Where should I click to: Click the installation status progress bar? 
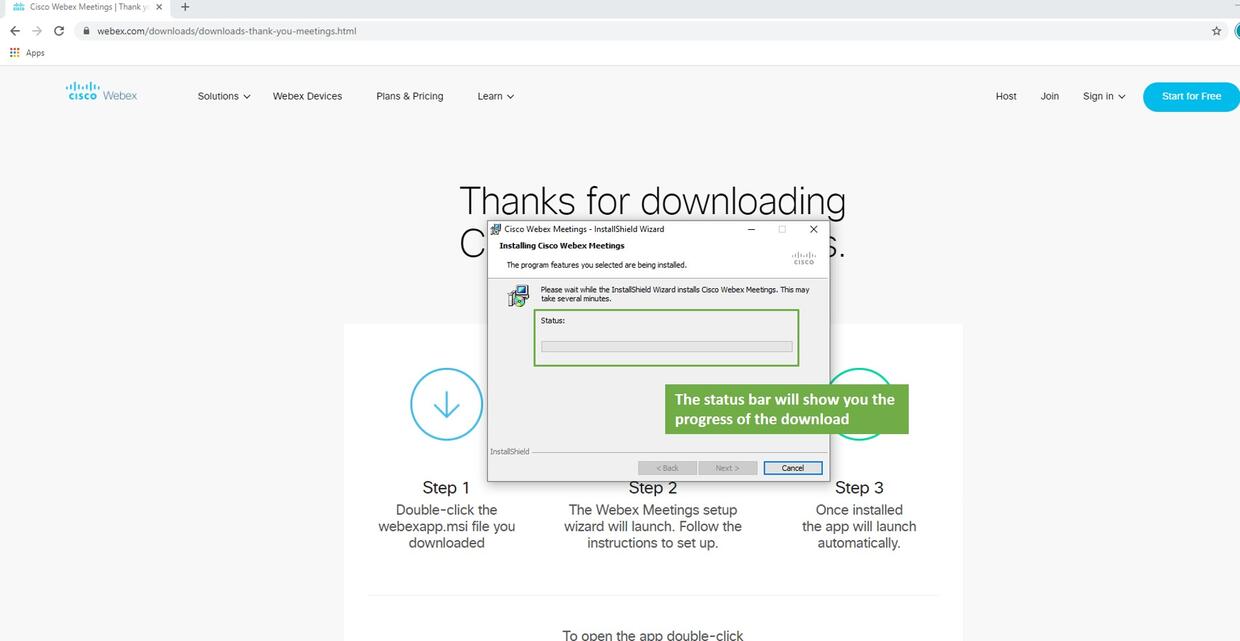click(666, 347)
